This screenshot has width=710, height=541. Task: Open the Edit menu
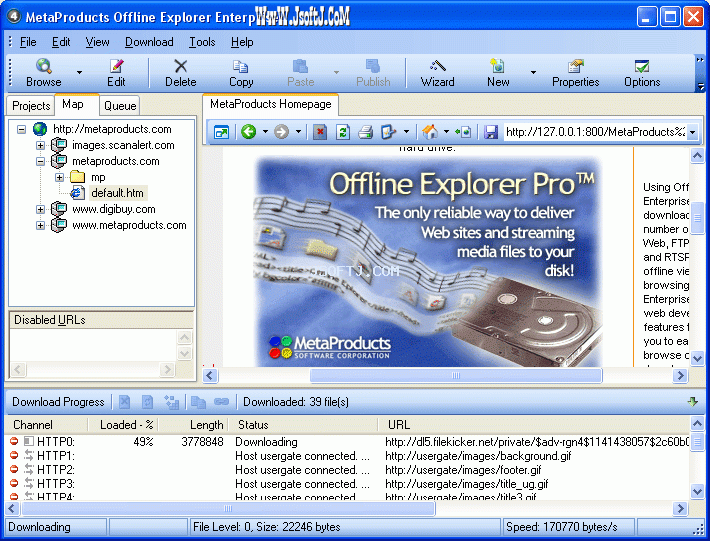click(x=61, y=42)
